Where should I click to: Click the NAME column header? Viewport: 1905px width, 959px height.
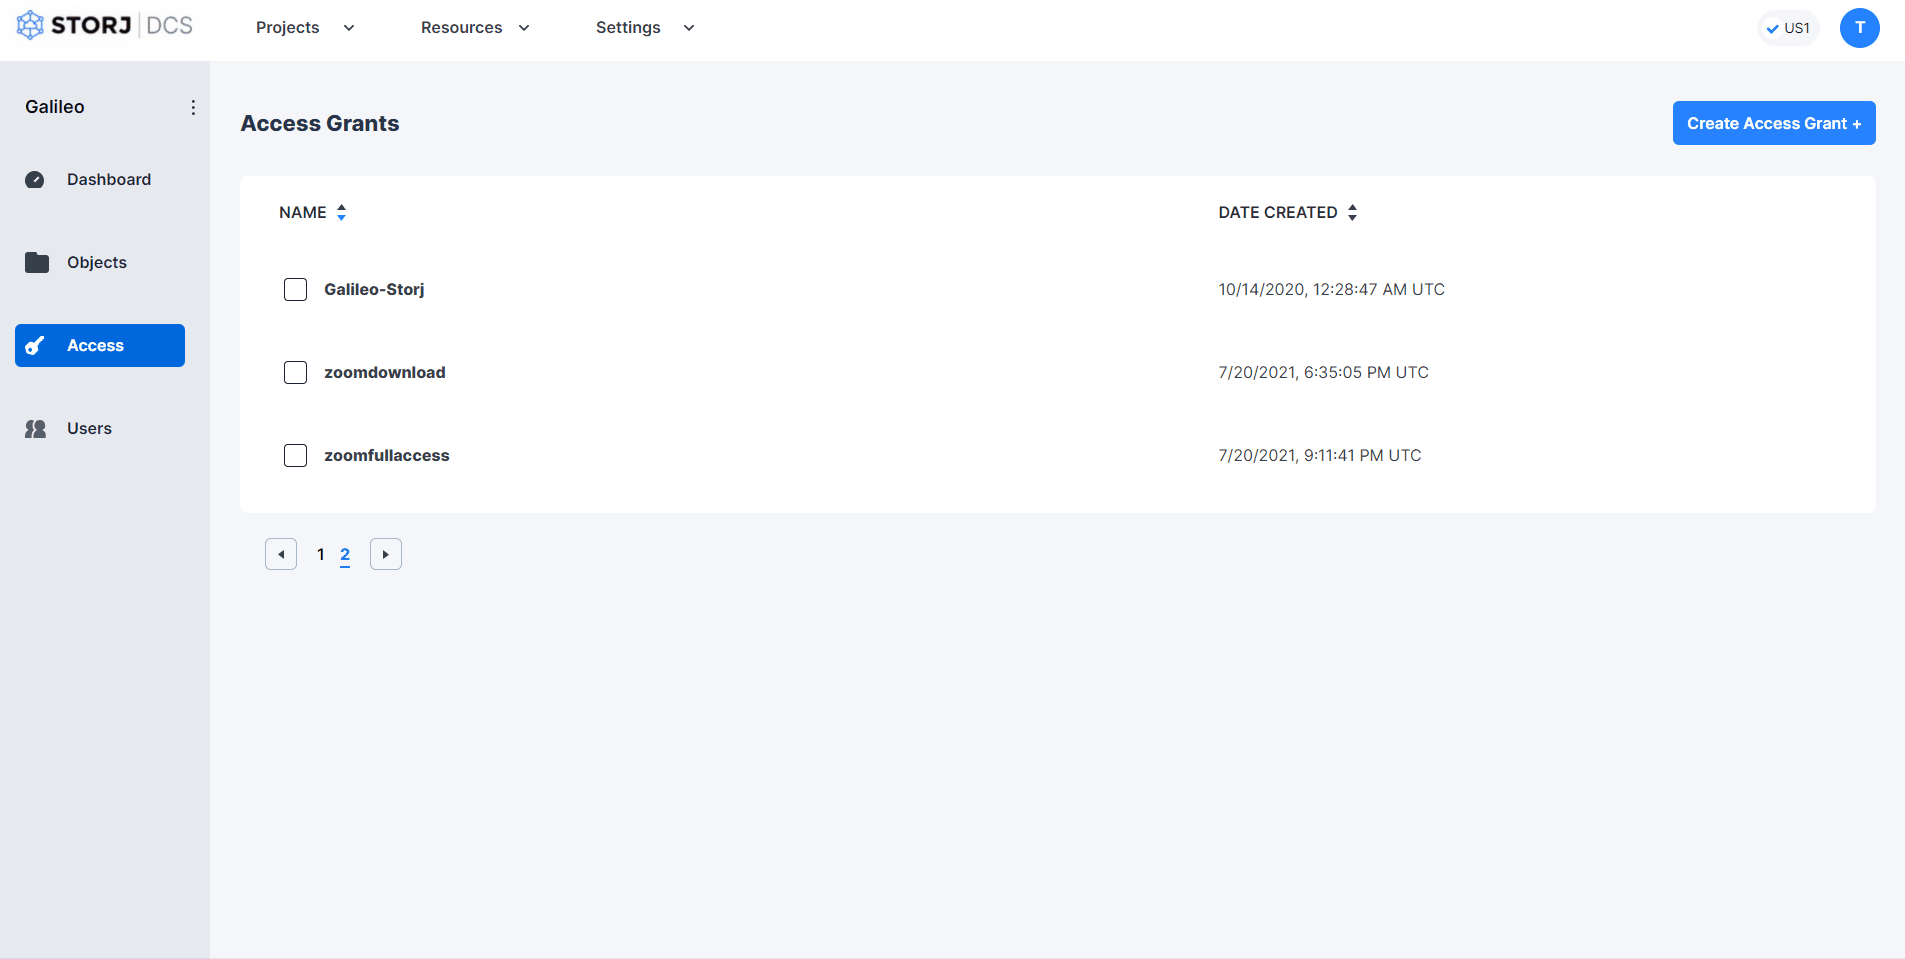point(303,212)
